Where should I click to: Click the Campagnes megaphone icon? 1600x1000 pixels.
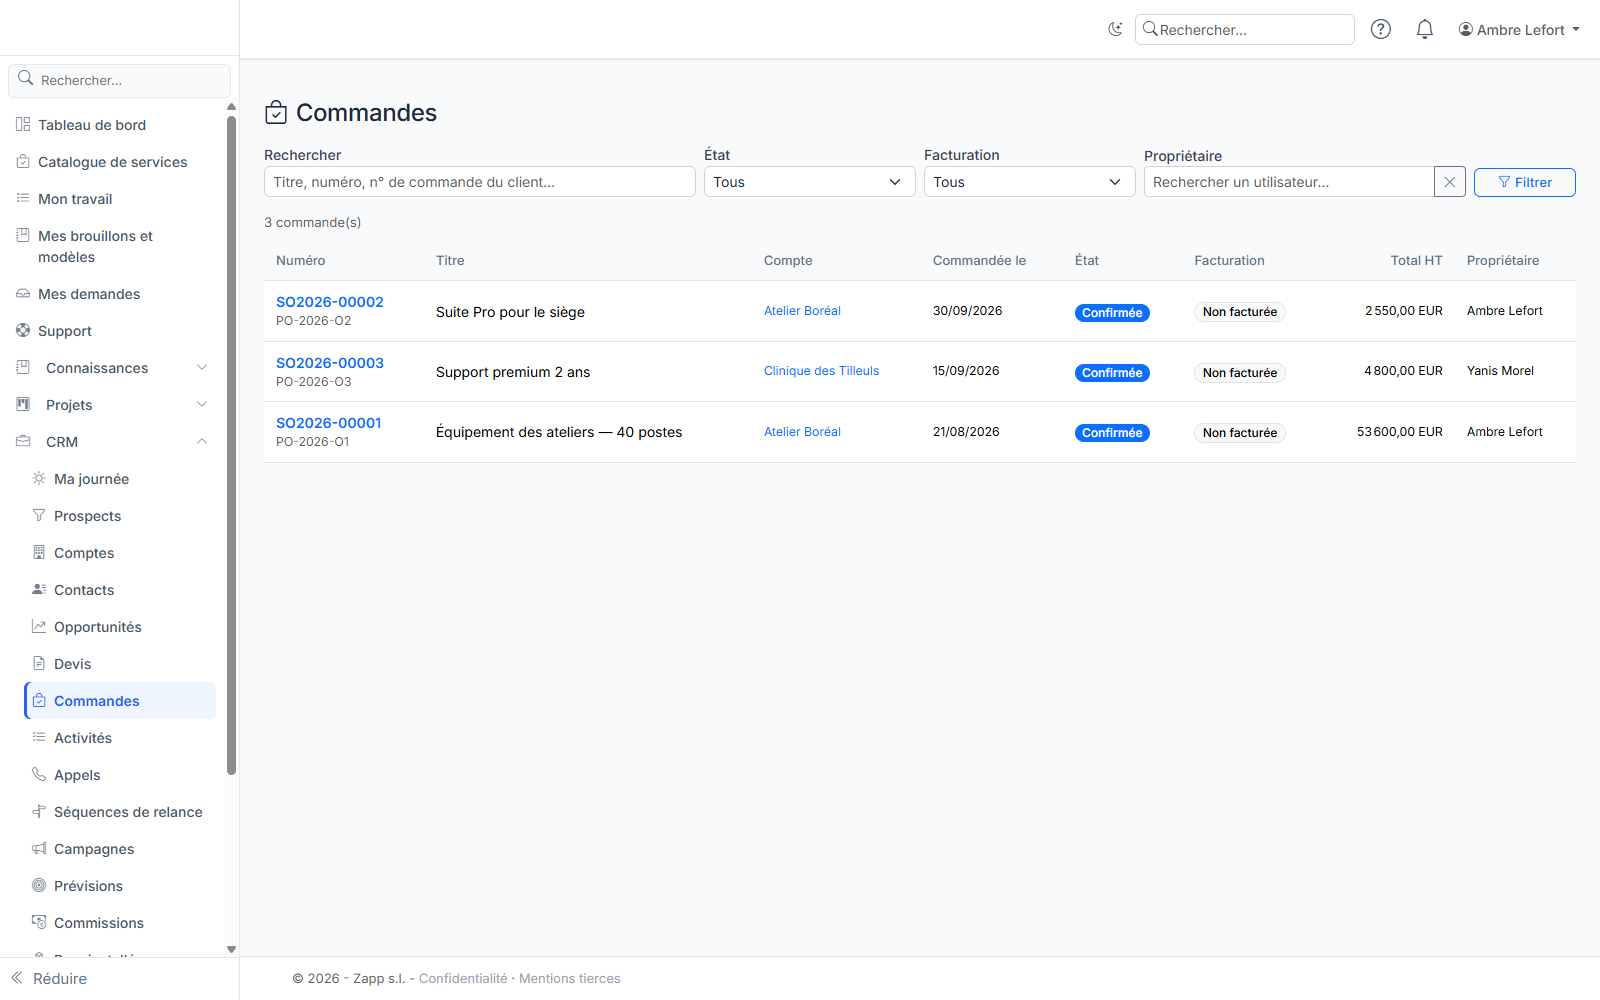point(39,848)
